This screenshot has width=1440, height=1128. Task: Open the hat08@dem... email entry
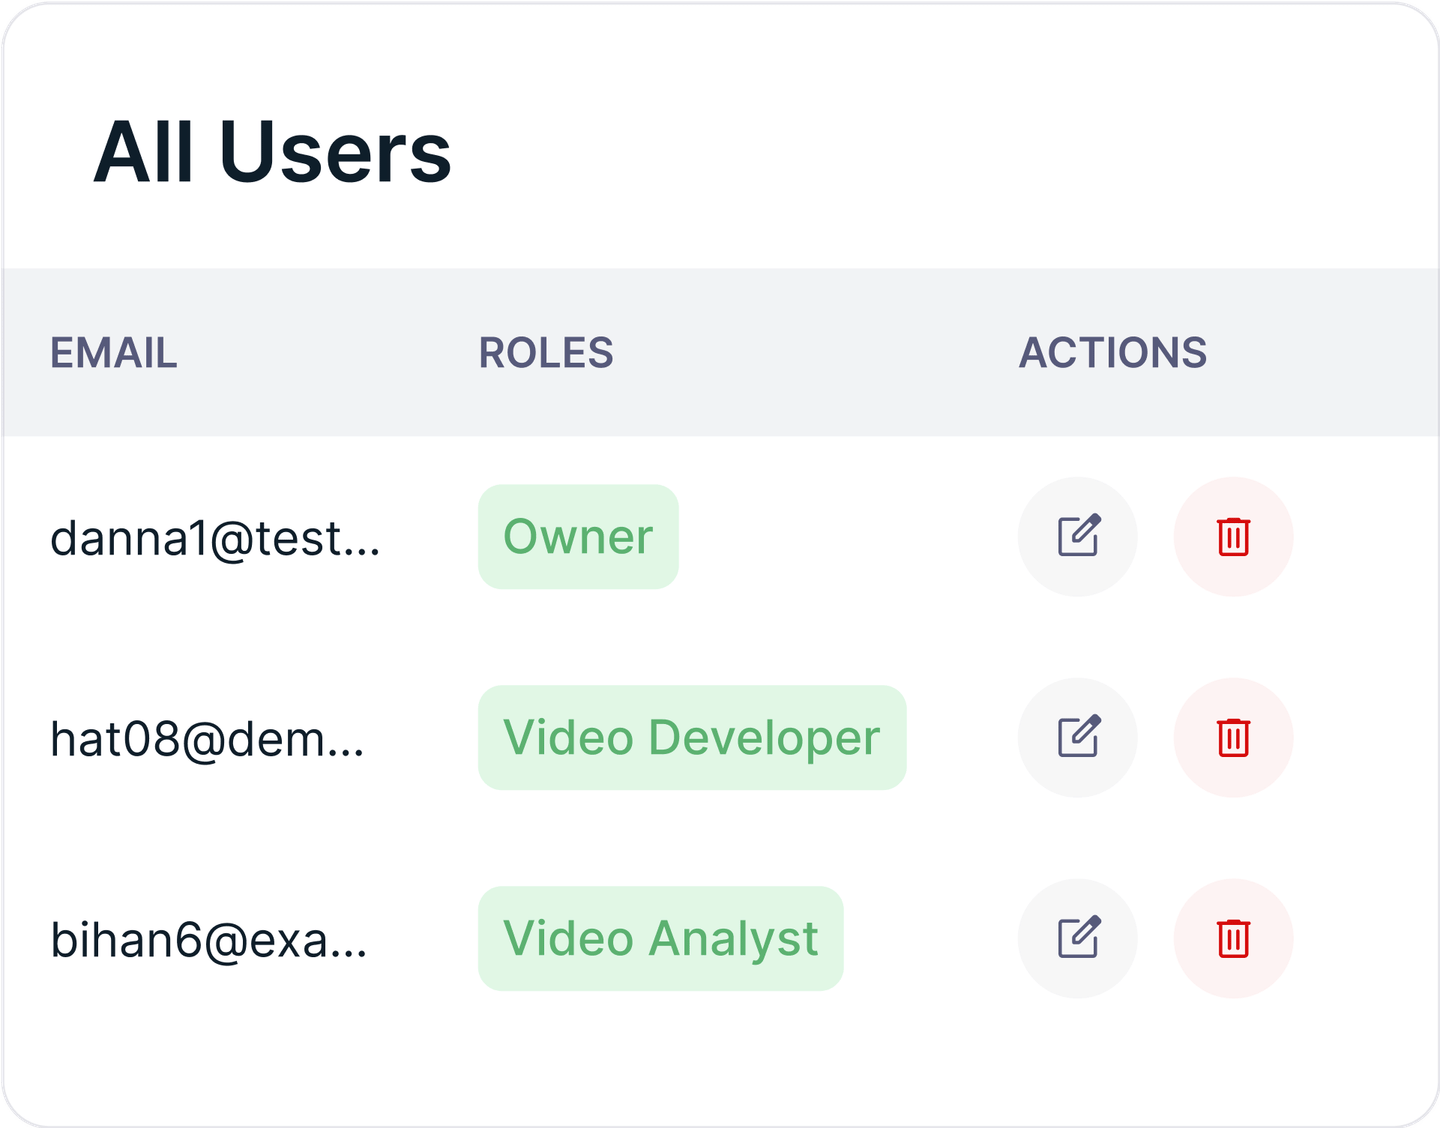pos(207,740)
